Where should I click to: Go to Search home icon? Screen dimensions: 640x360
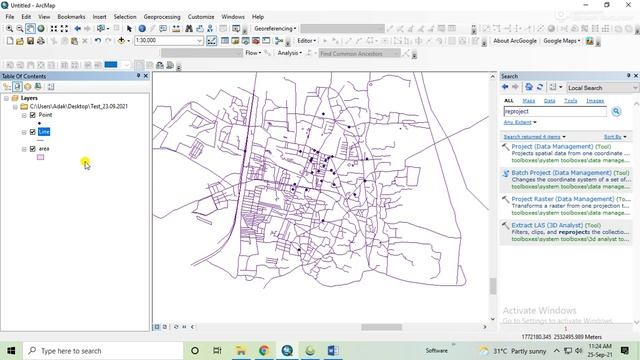pos(529,87)
